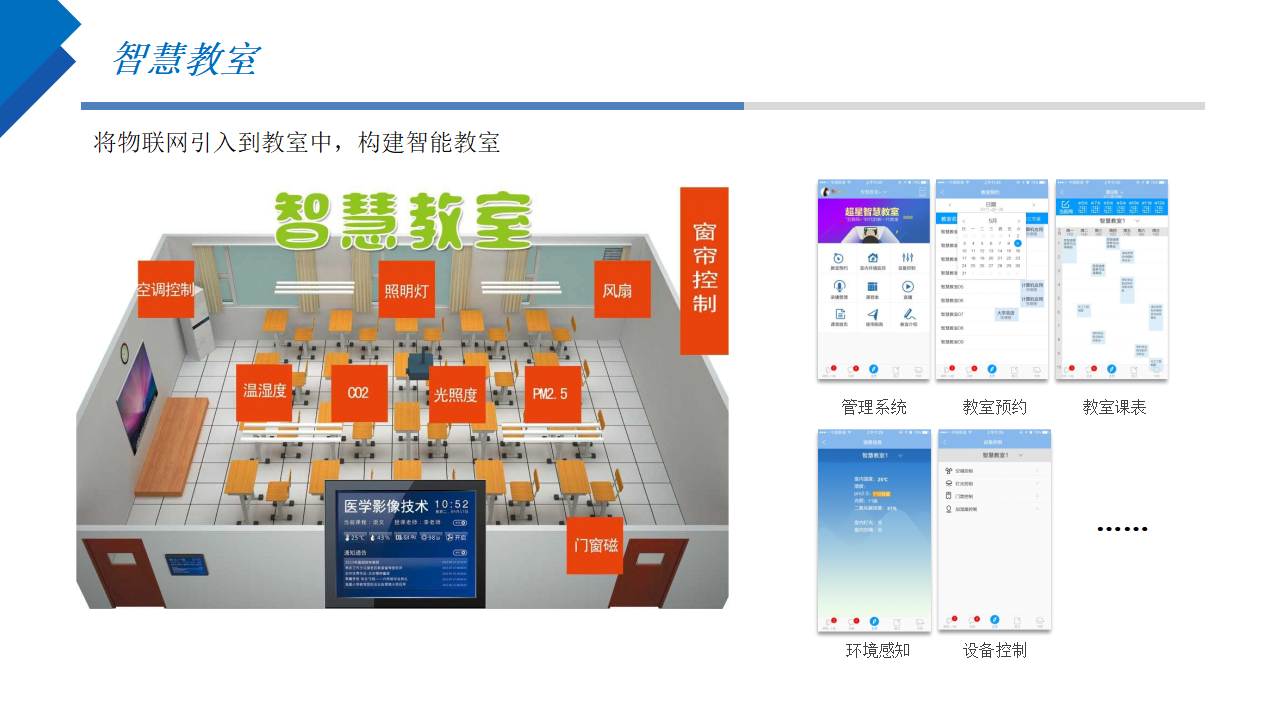Image resolution: width=1280 pixels, height=720 pixels.
Task: Click the 超星智慧教室 banner image
Action: point(873,221)
